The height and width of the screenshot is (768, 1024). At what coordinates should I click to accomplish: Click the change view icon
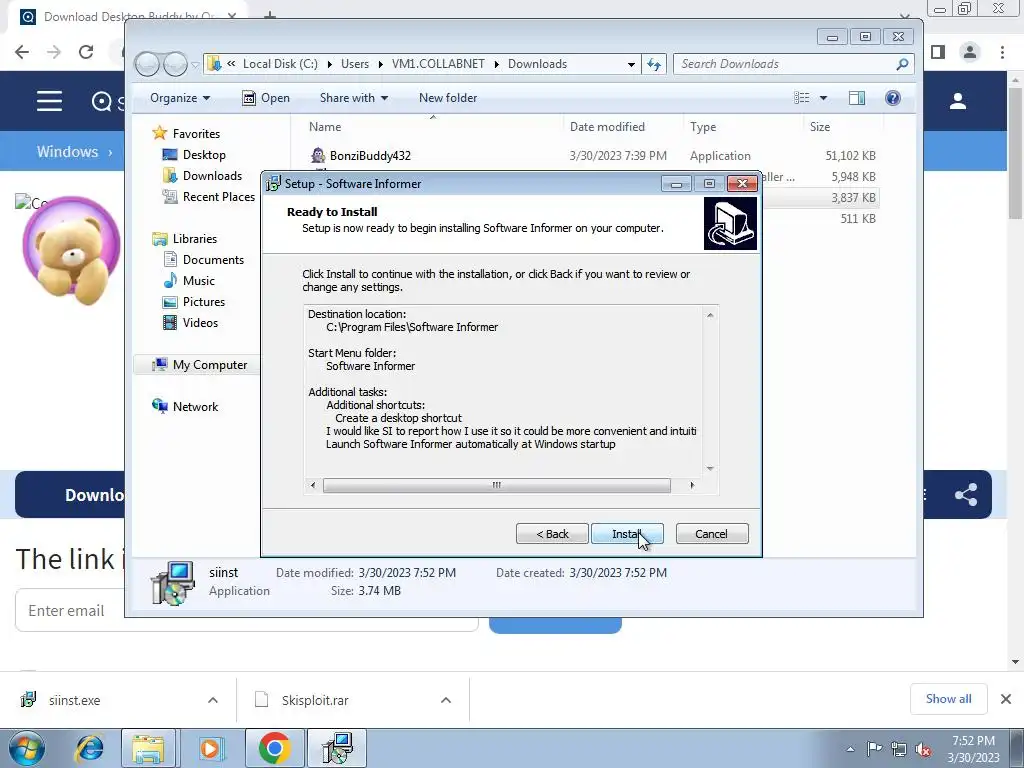pyautogui.click(x=801, y=98)
